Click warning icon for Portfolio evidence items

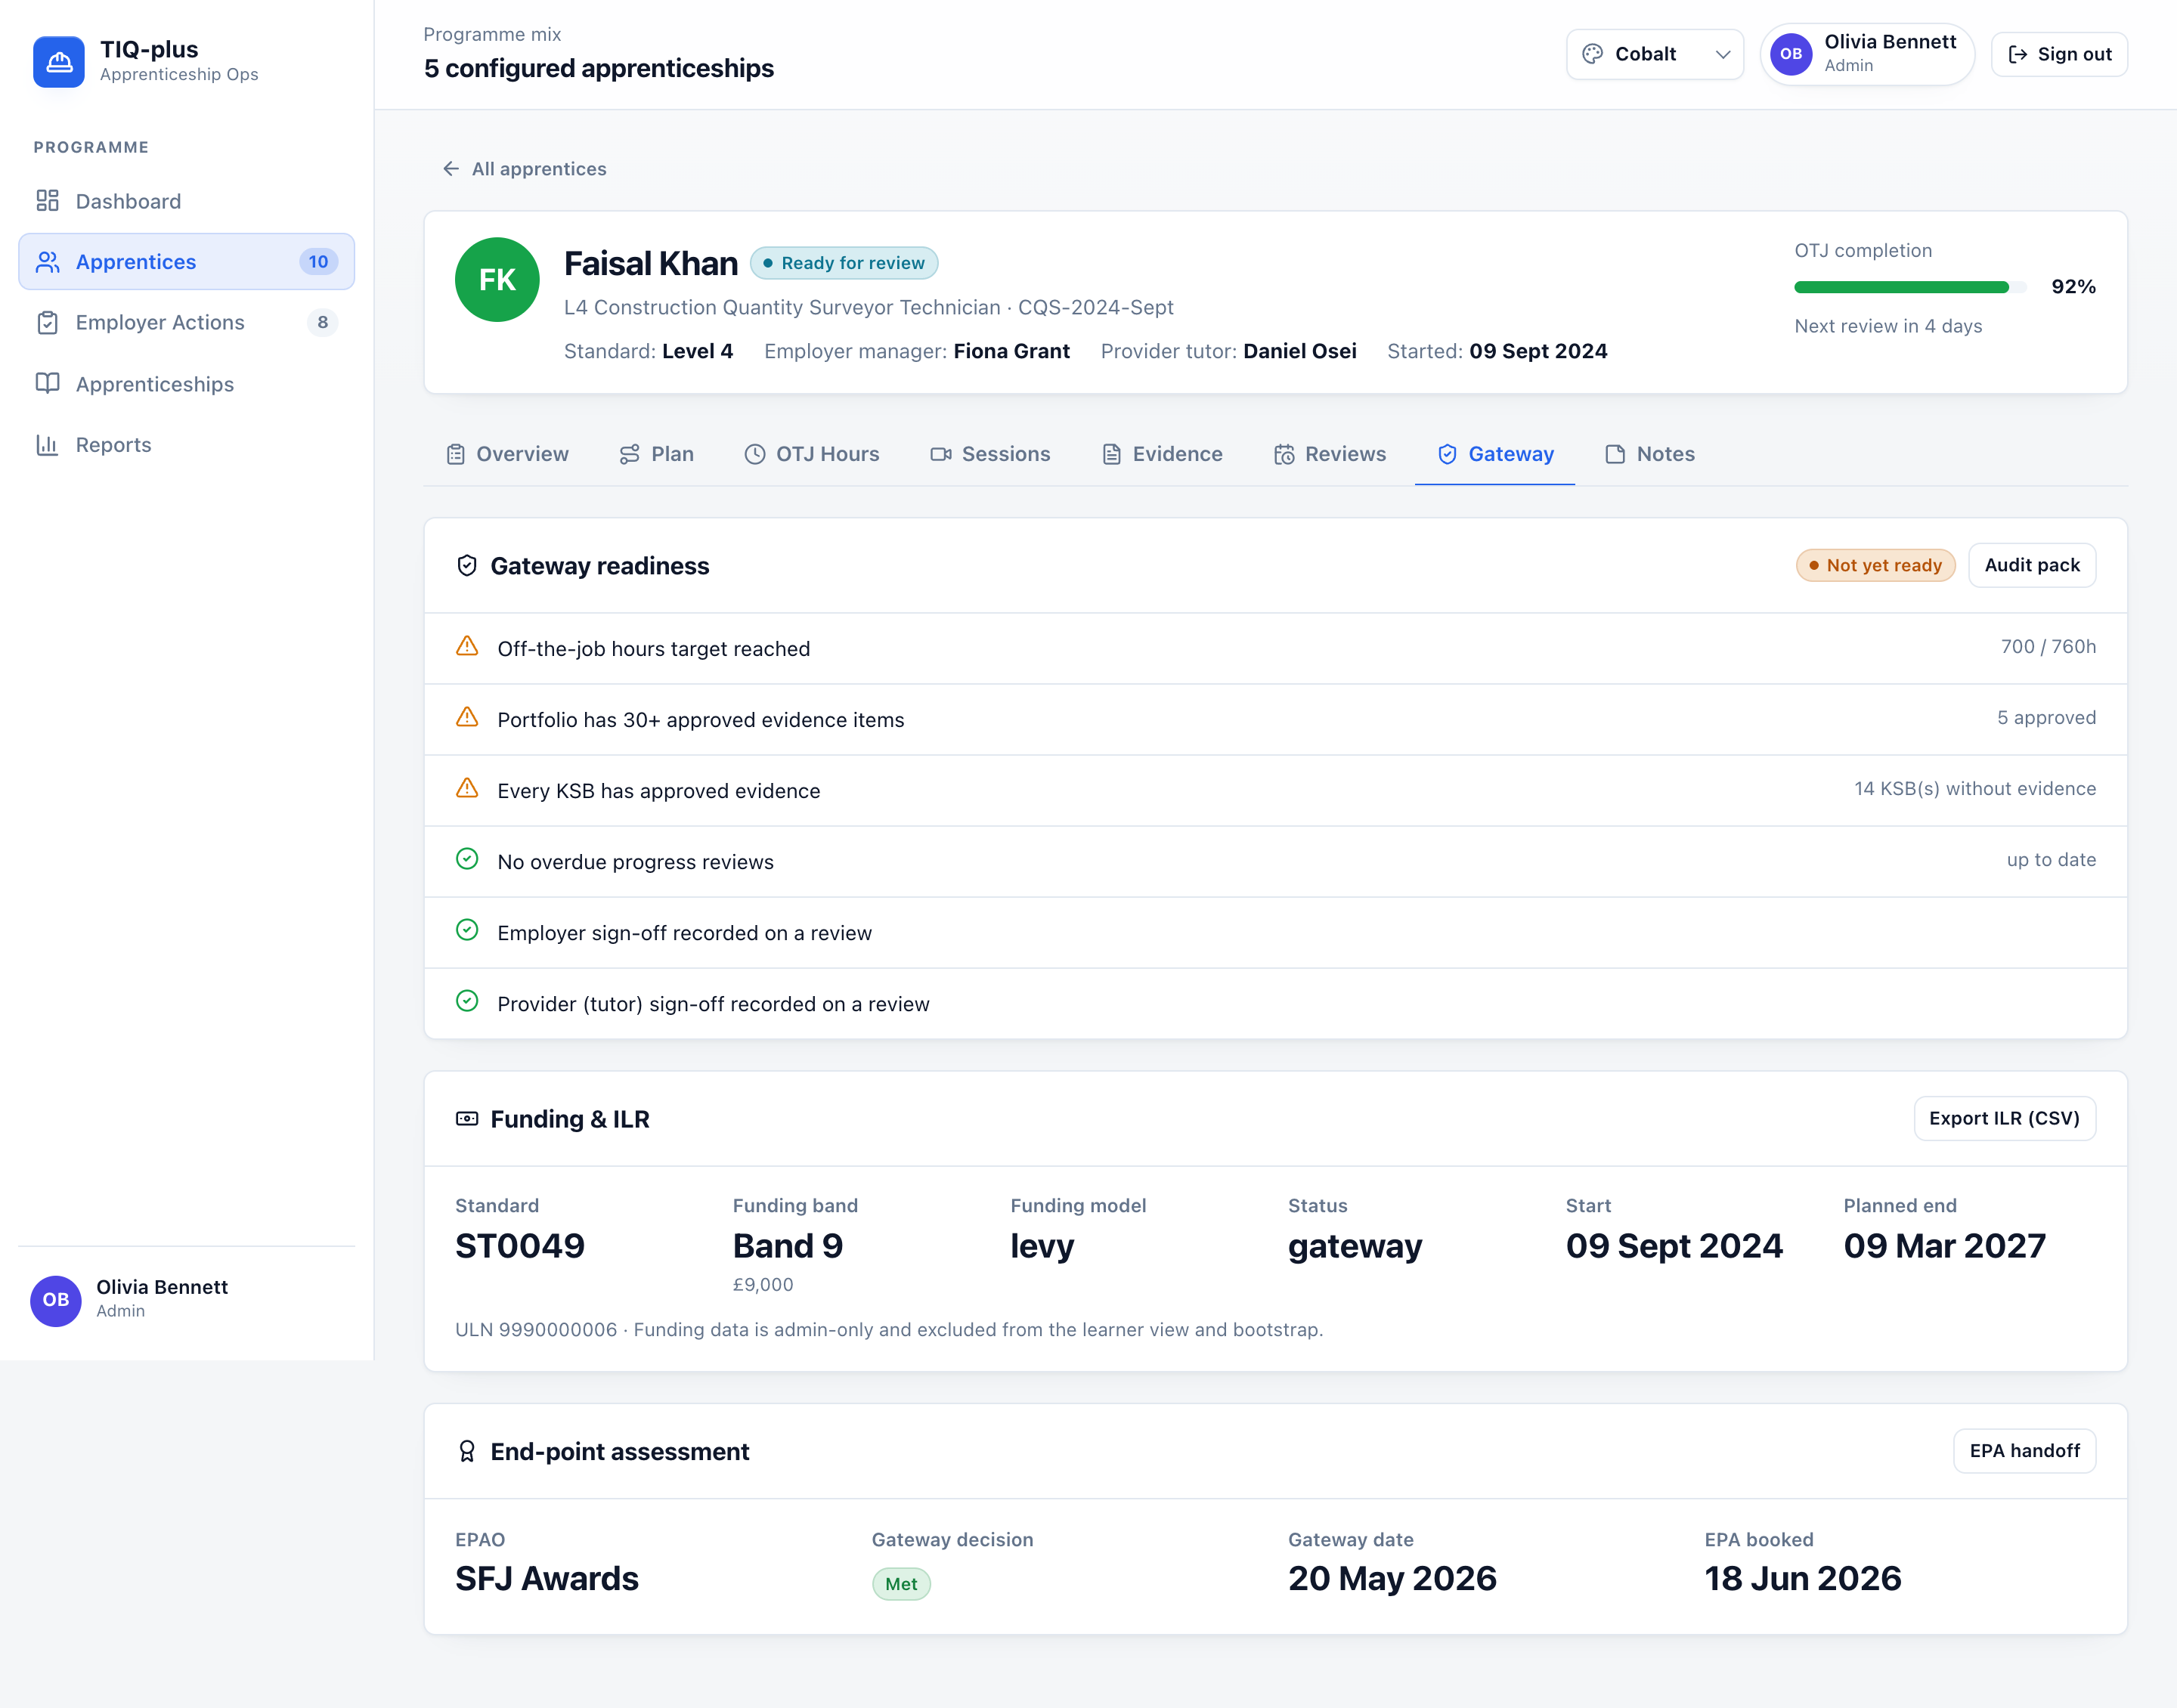click(x=467, y=717)
